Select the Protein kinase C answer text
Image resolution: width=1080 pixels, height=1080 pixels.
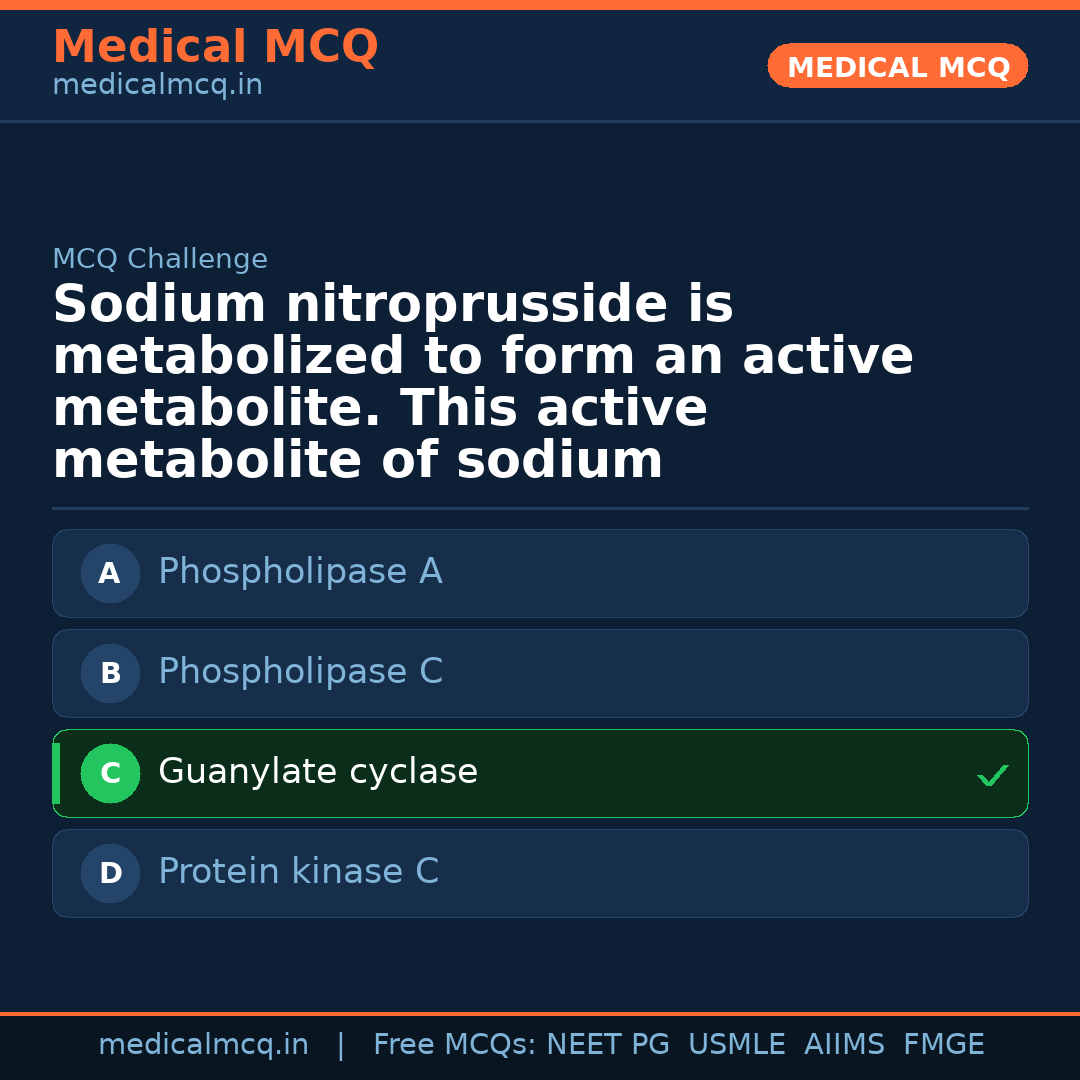click(x=298, y=872)
